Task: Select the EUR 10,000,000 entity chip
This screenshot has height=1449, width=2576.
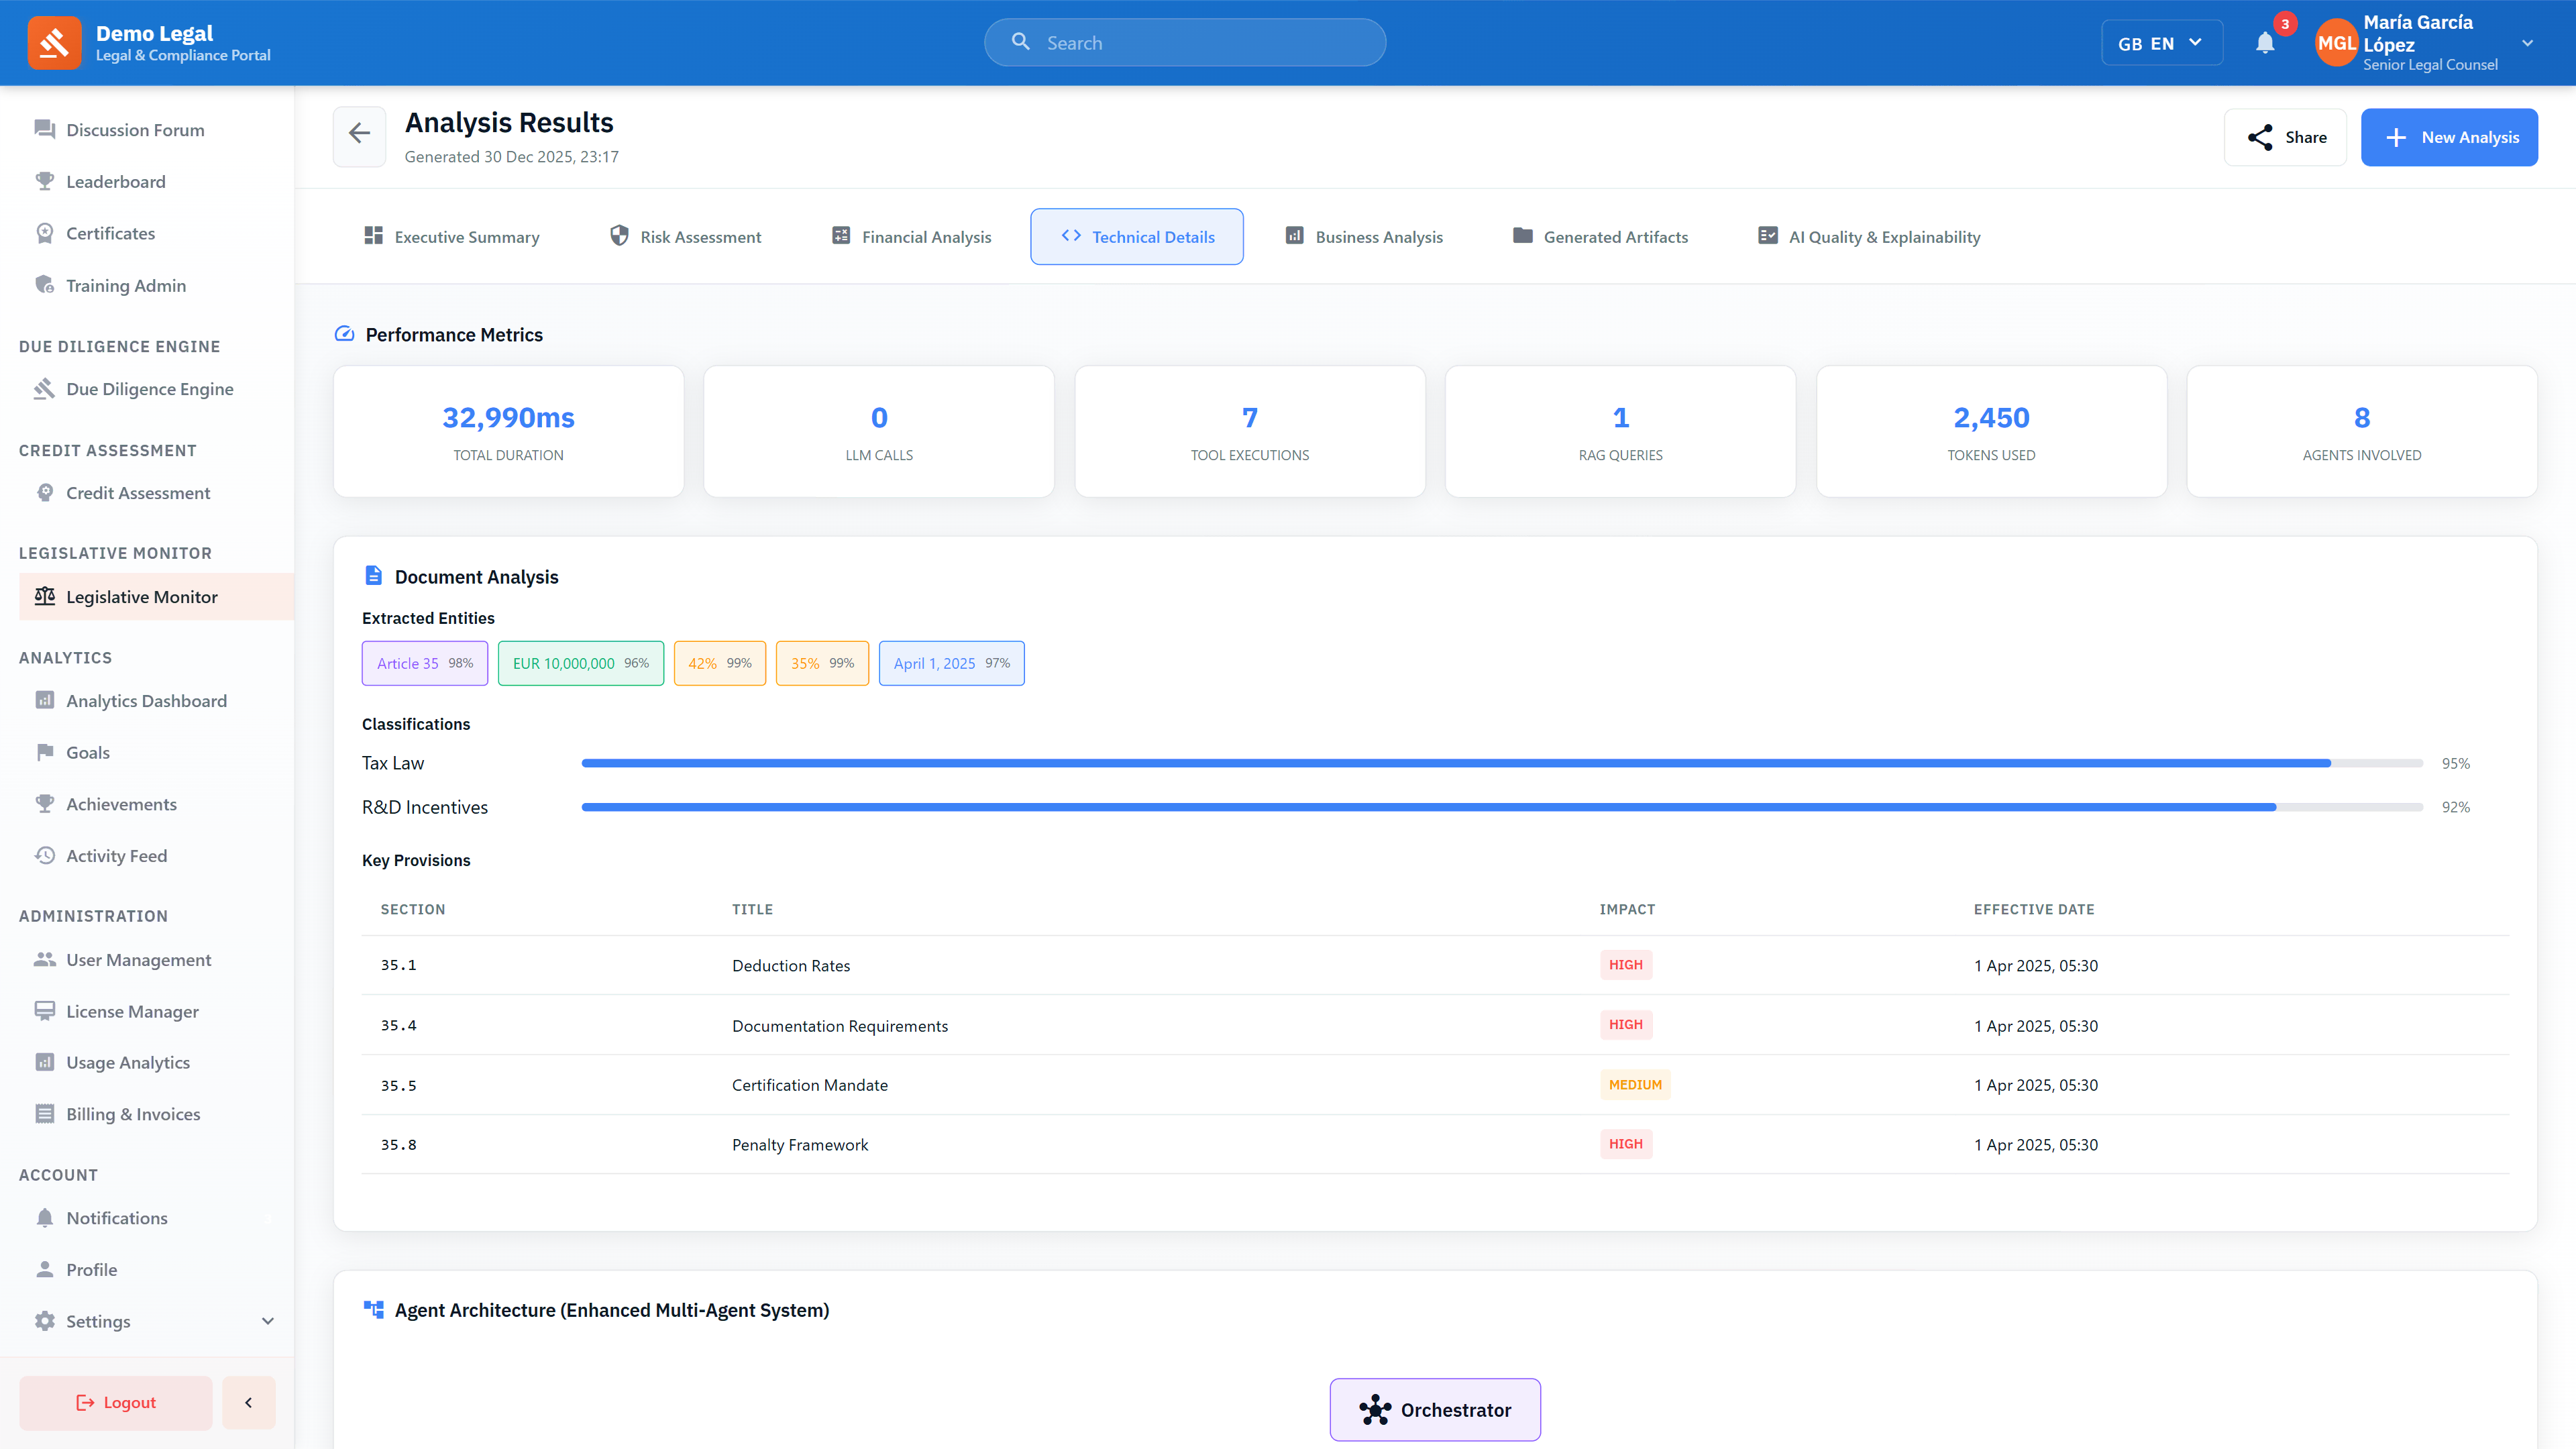Action: tap(580, 662)
